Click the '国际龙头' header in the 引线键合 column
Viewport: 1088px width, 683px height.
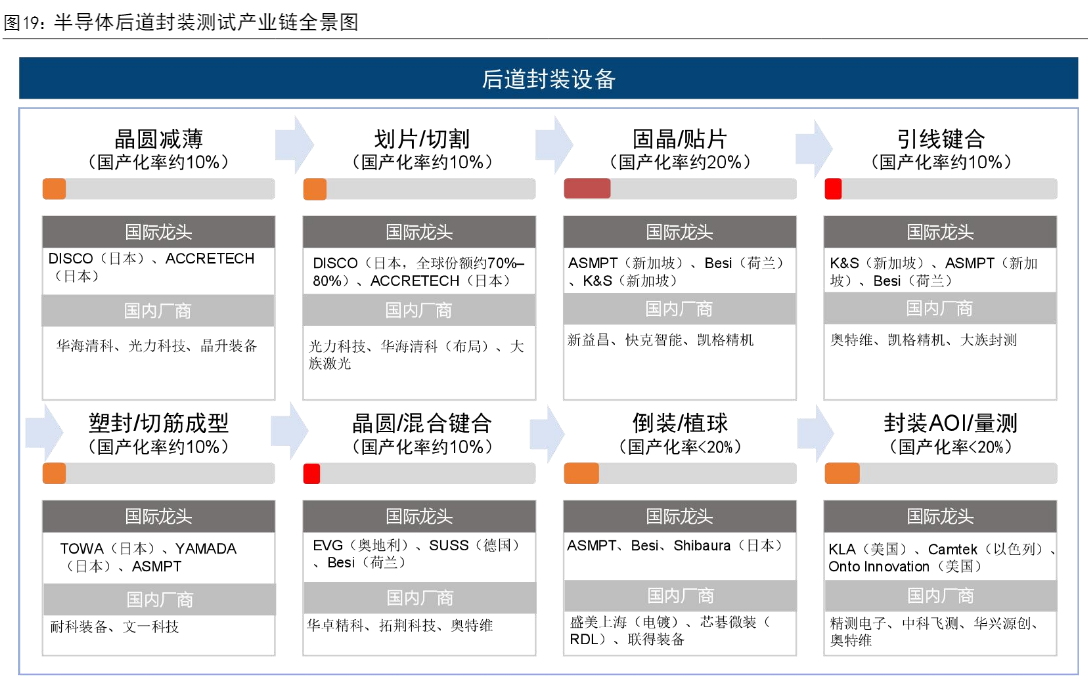(940, 232)
